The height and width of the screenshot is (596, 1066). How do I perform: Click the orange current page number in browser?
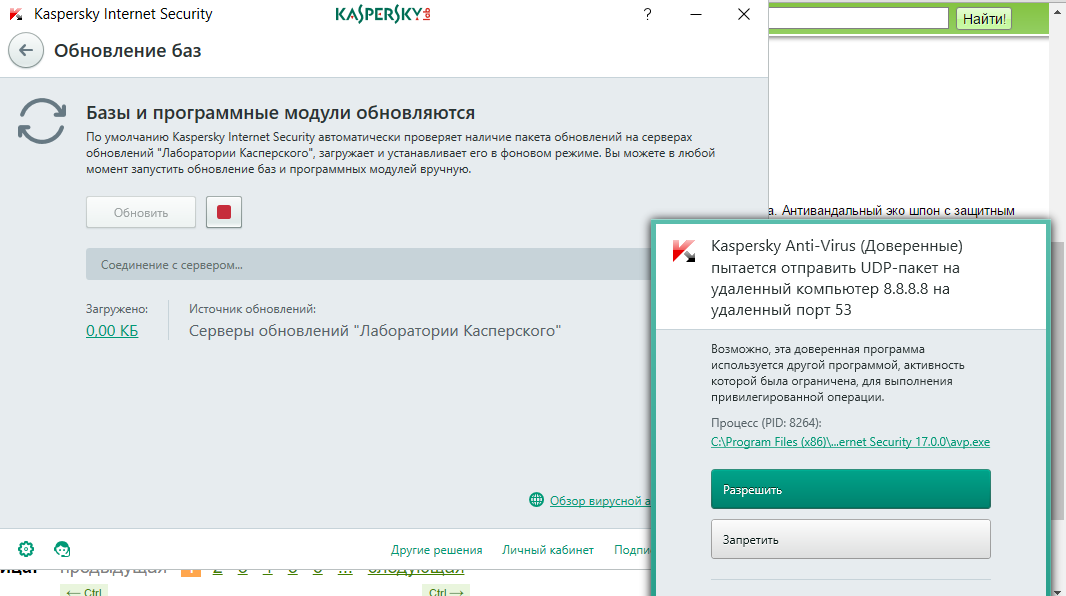(191, 572)
